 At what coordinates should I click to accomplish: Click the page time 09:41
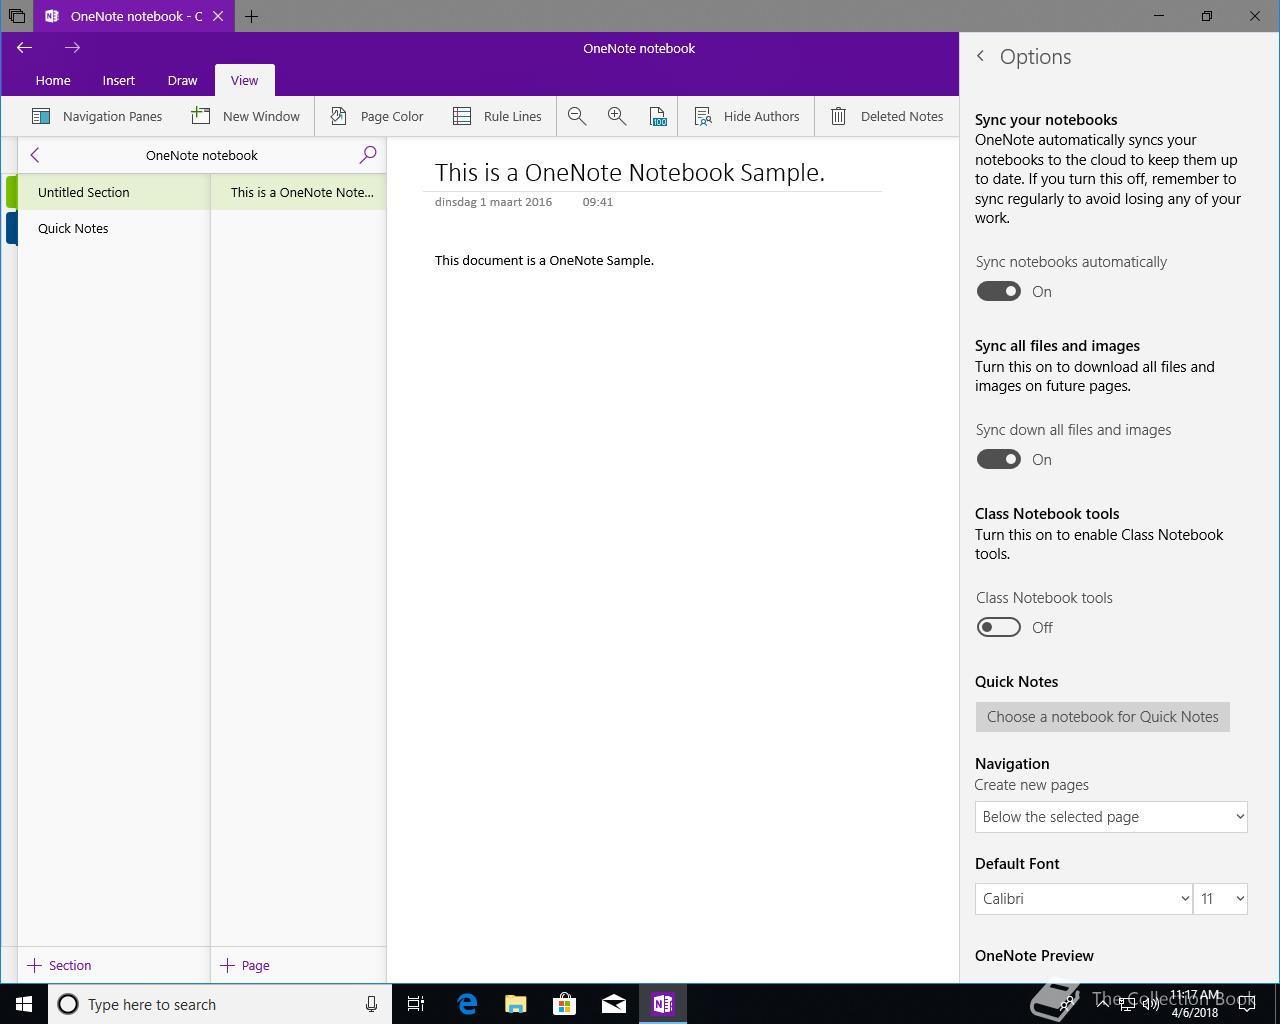coord(598,201)
